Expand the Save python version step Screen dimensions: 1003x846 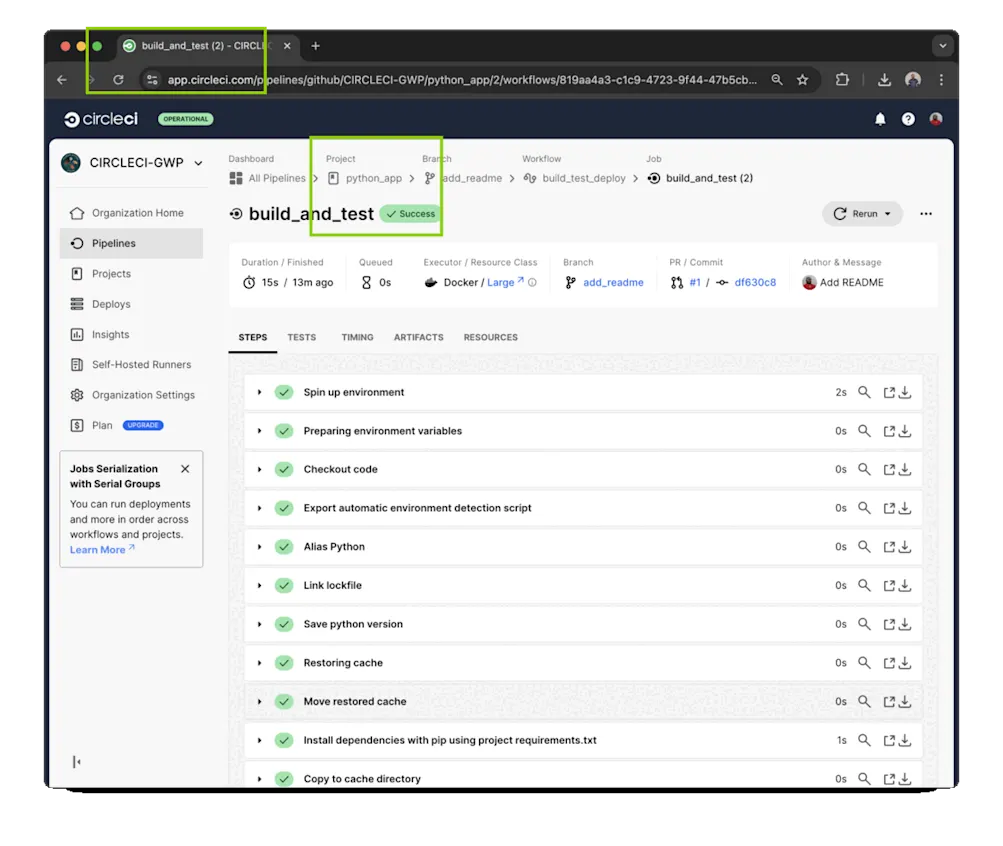(259, 624)
